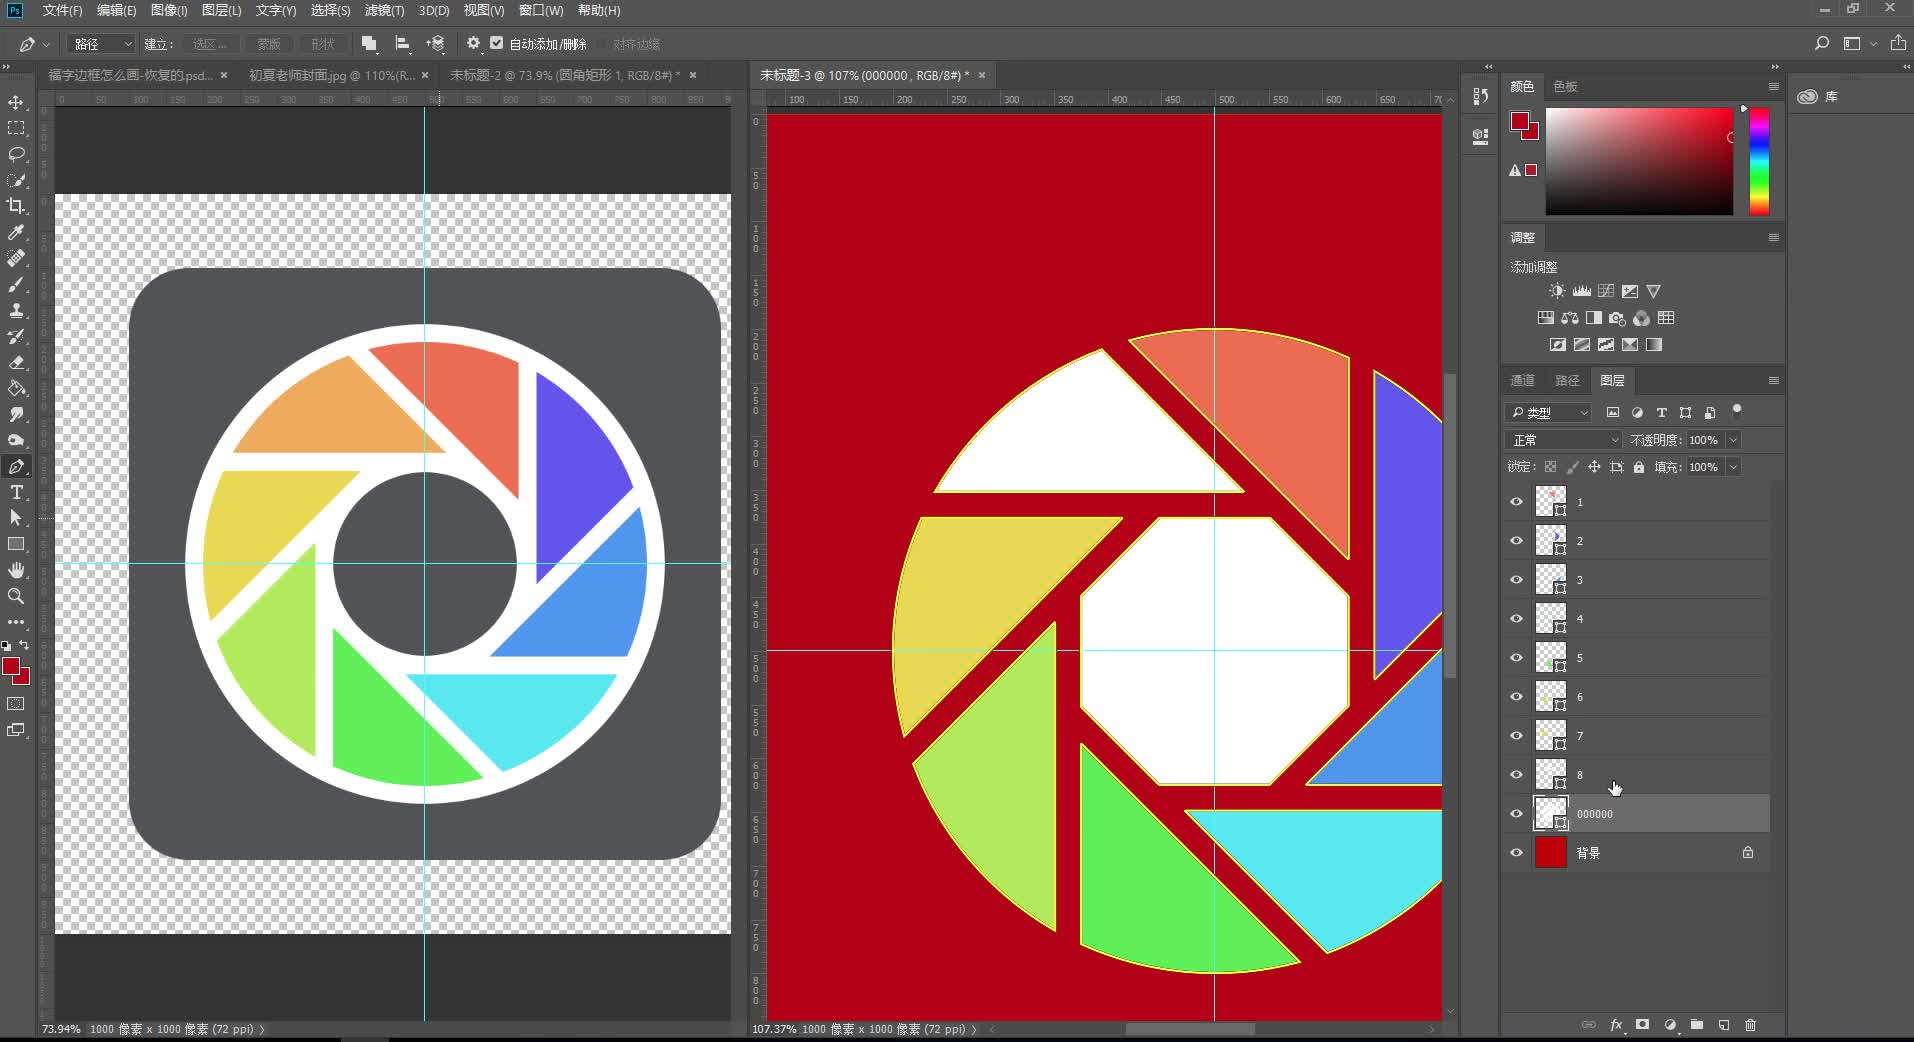Add a Color Balance adjustment

[1569, 318]
